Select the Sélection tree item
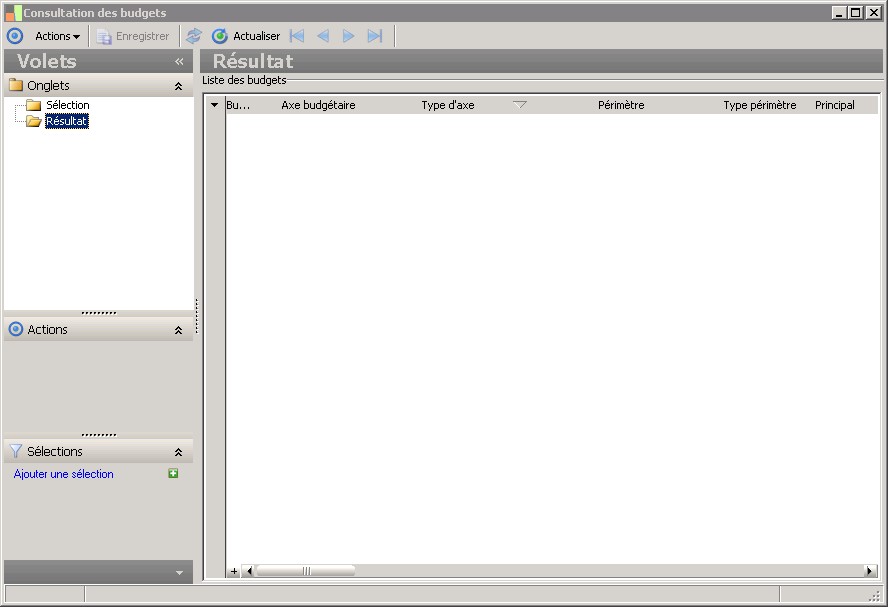Screen dimensions: 888x607 (x=67, y=105)
